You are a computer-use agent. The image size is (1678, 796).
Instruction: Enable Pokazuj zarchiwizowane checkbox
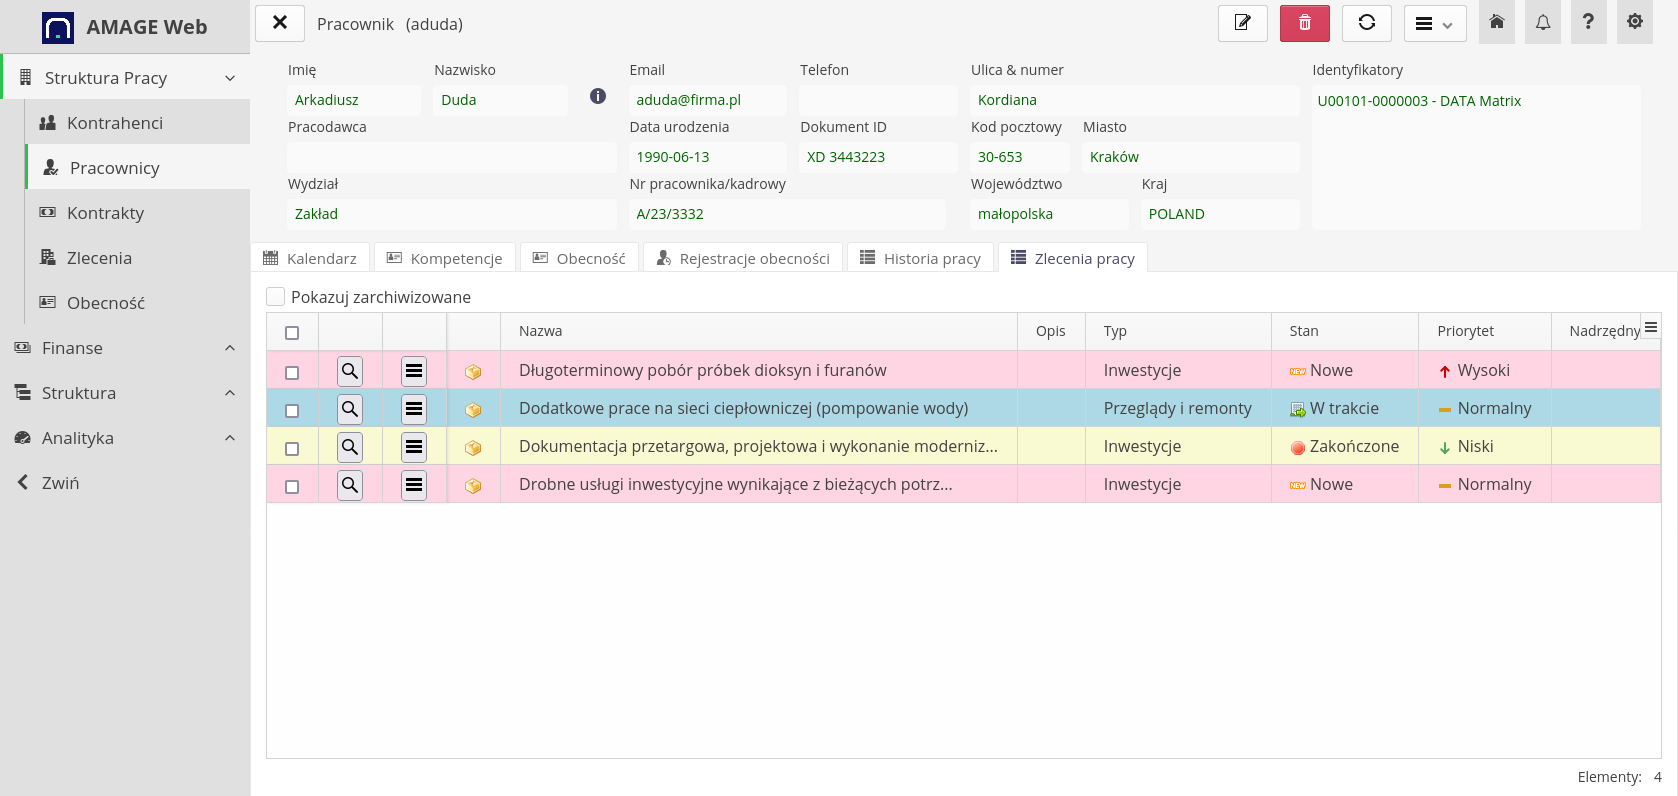pyautogui.click(x=275, y=296)
